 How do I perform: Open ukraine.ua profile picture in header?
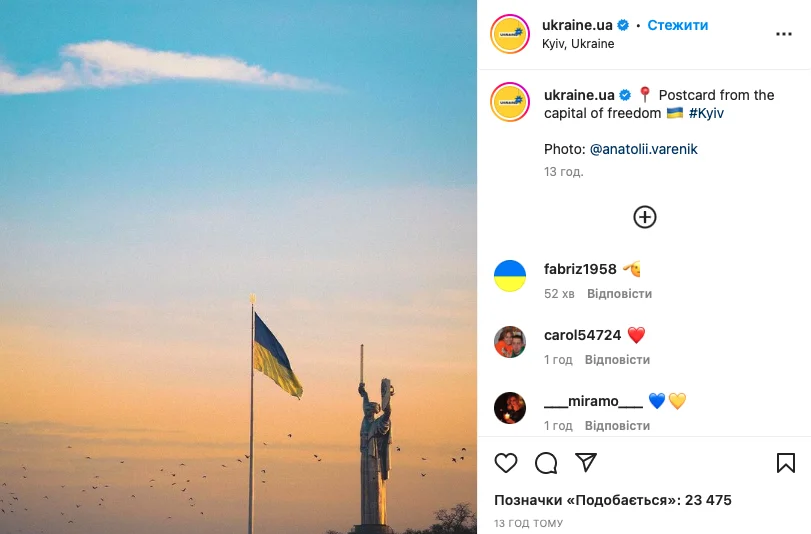pyautogui.click(x=510, y=34)
